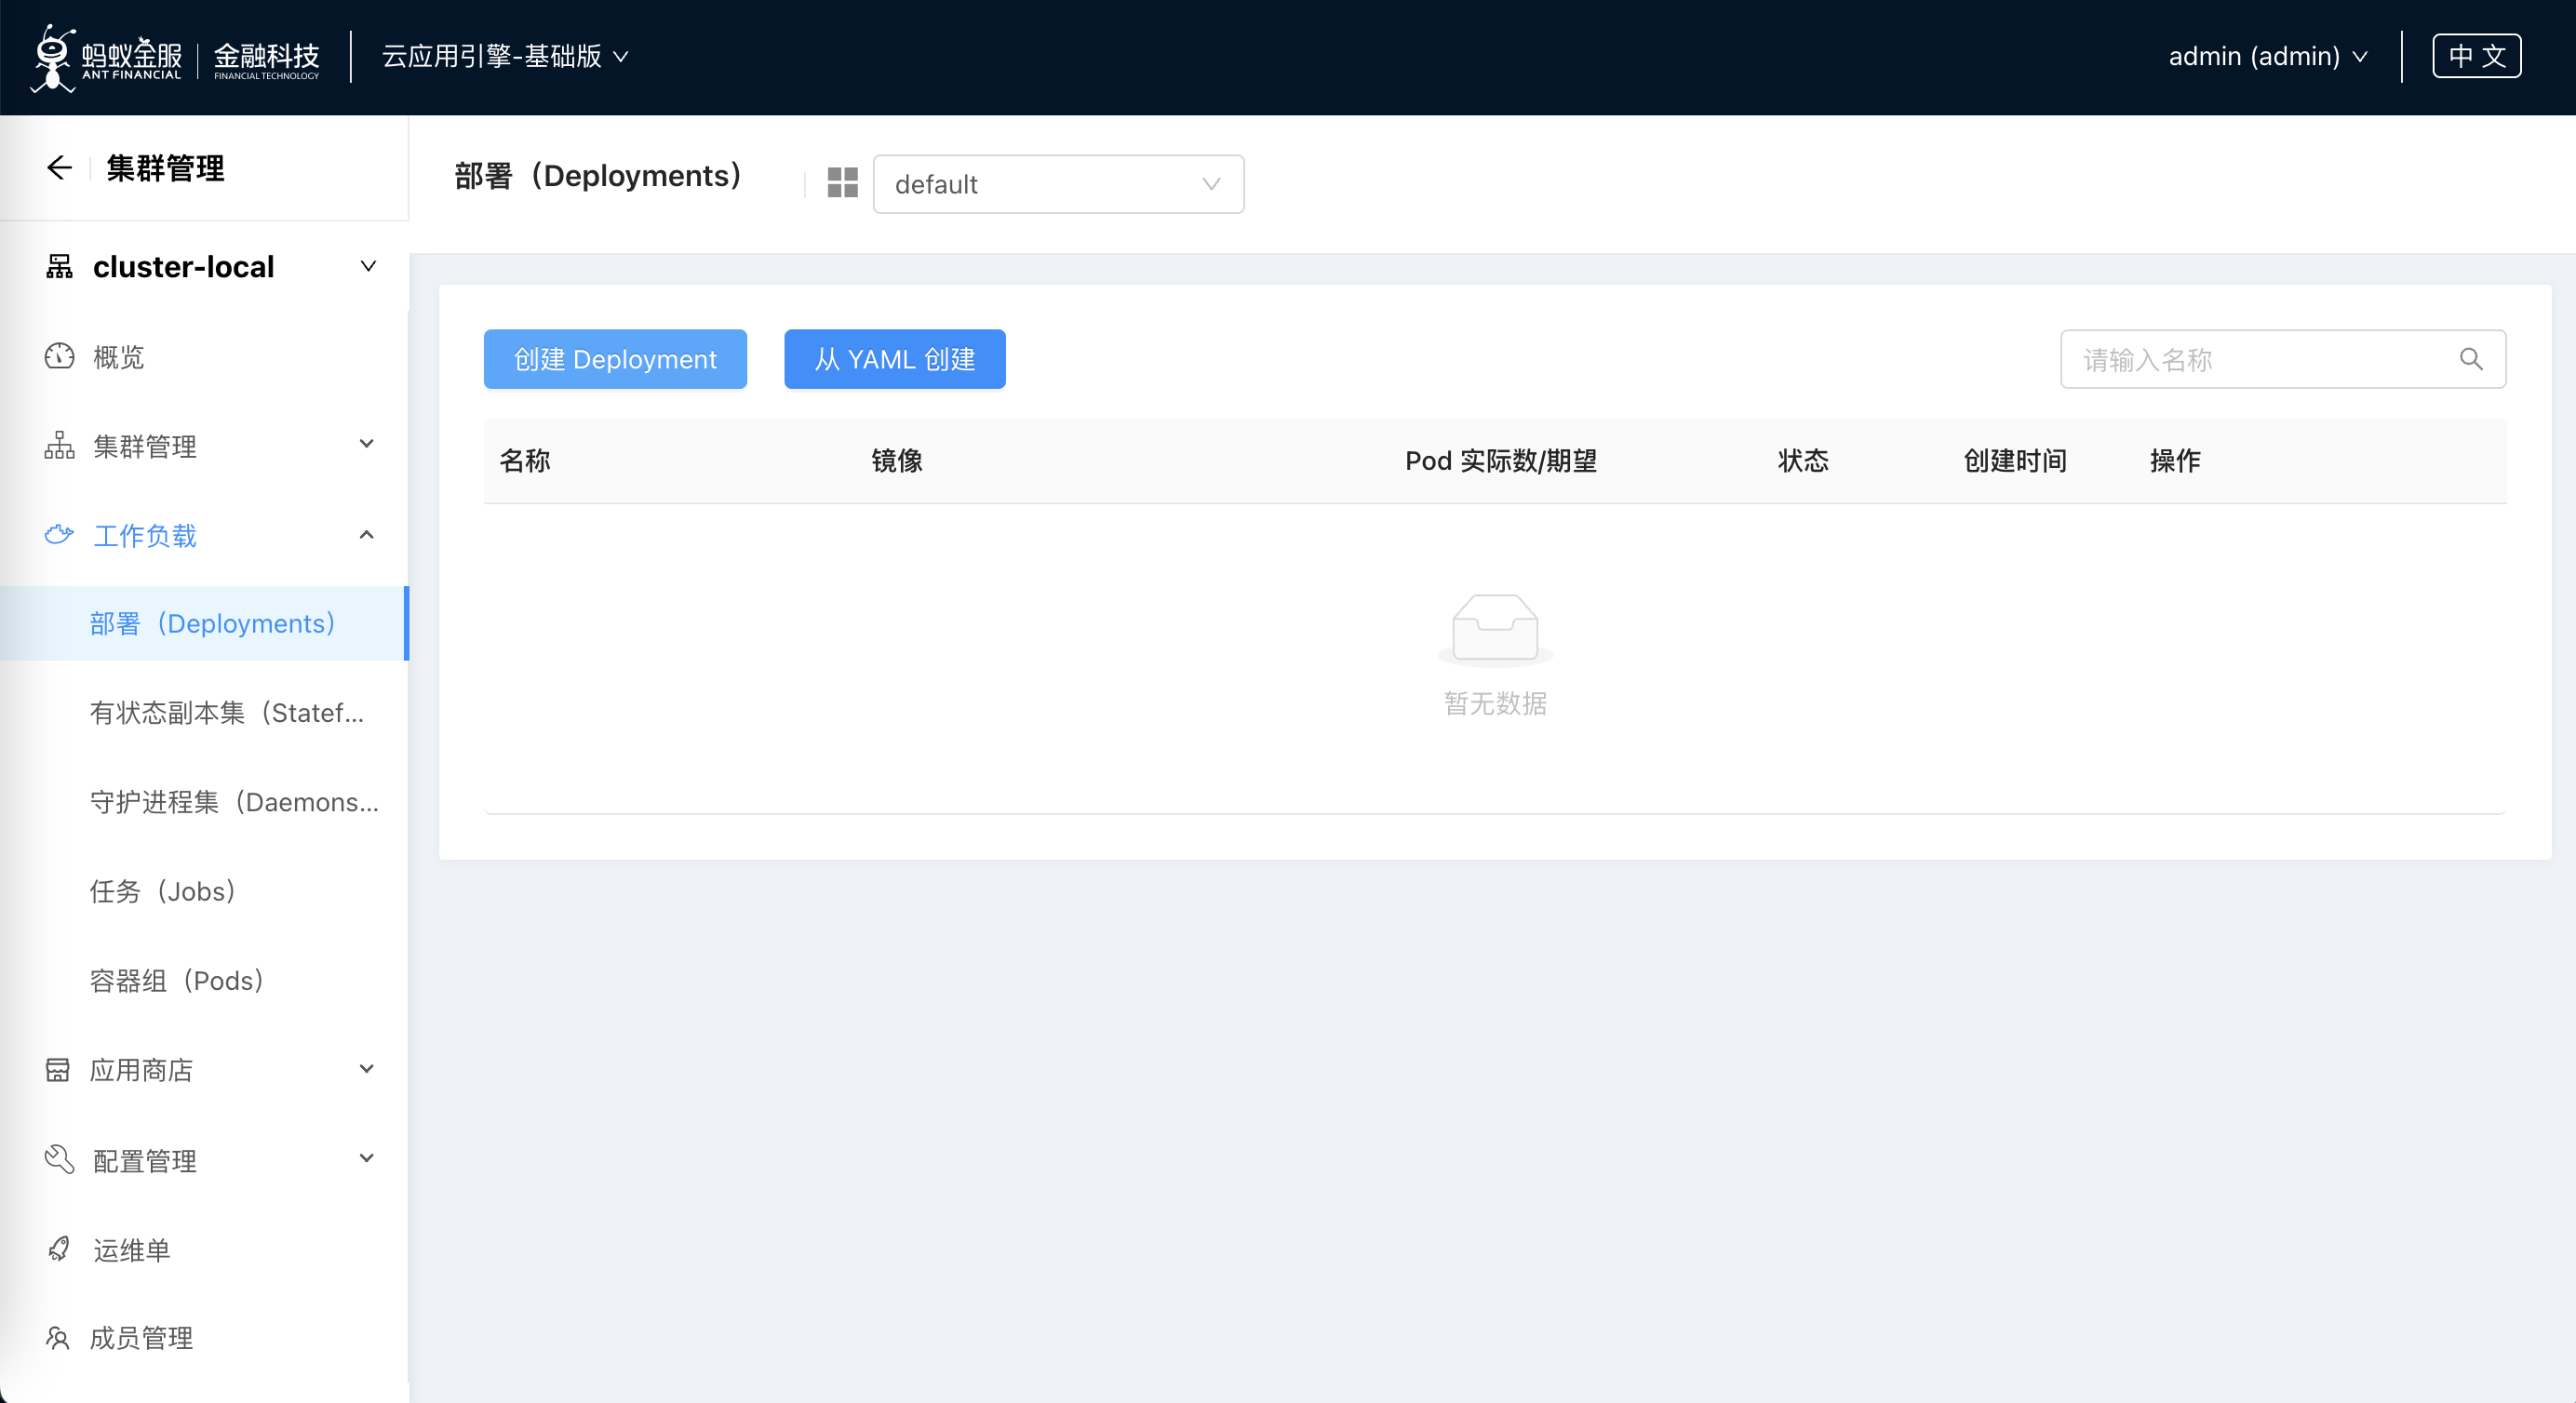Open the admin (admin) user menu
The image size is (2576, 1403).
pyautogui.click(x=2267, y=56)
